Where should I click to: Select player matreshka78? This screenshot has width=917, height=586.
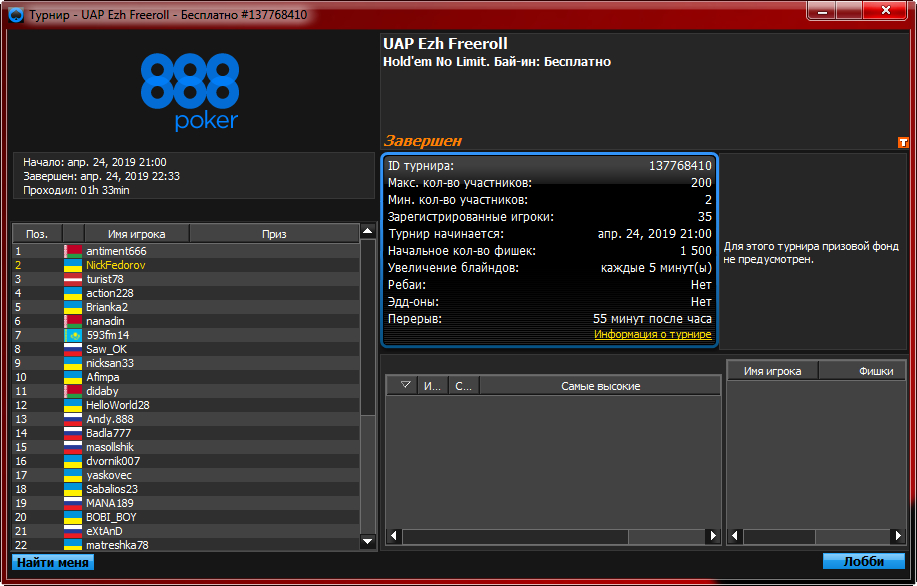click(x=186, y=545)
